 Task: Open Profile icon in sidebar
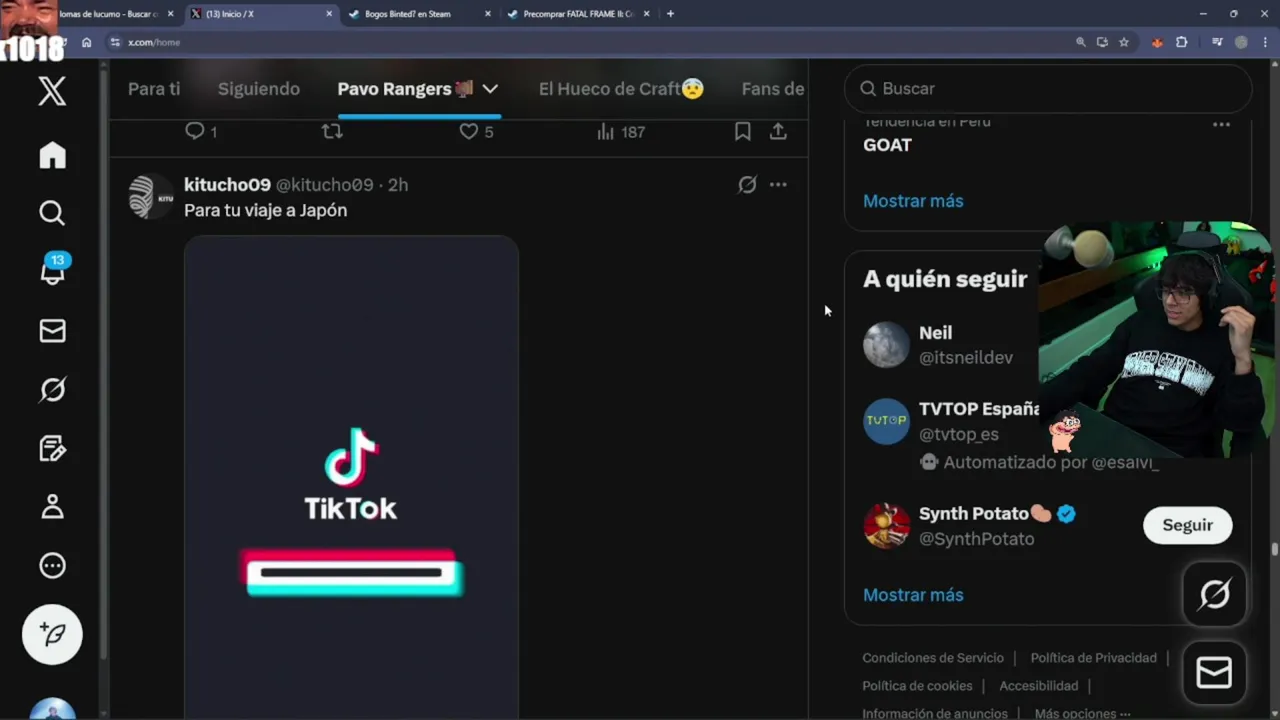52,507
